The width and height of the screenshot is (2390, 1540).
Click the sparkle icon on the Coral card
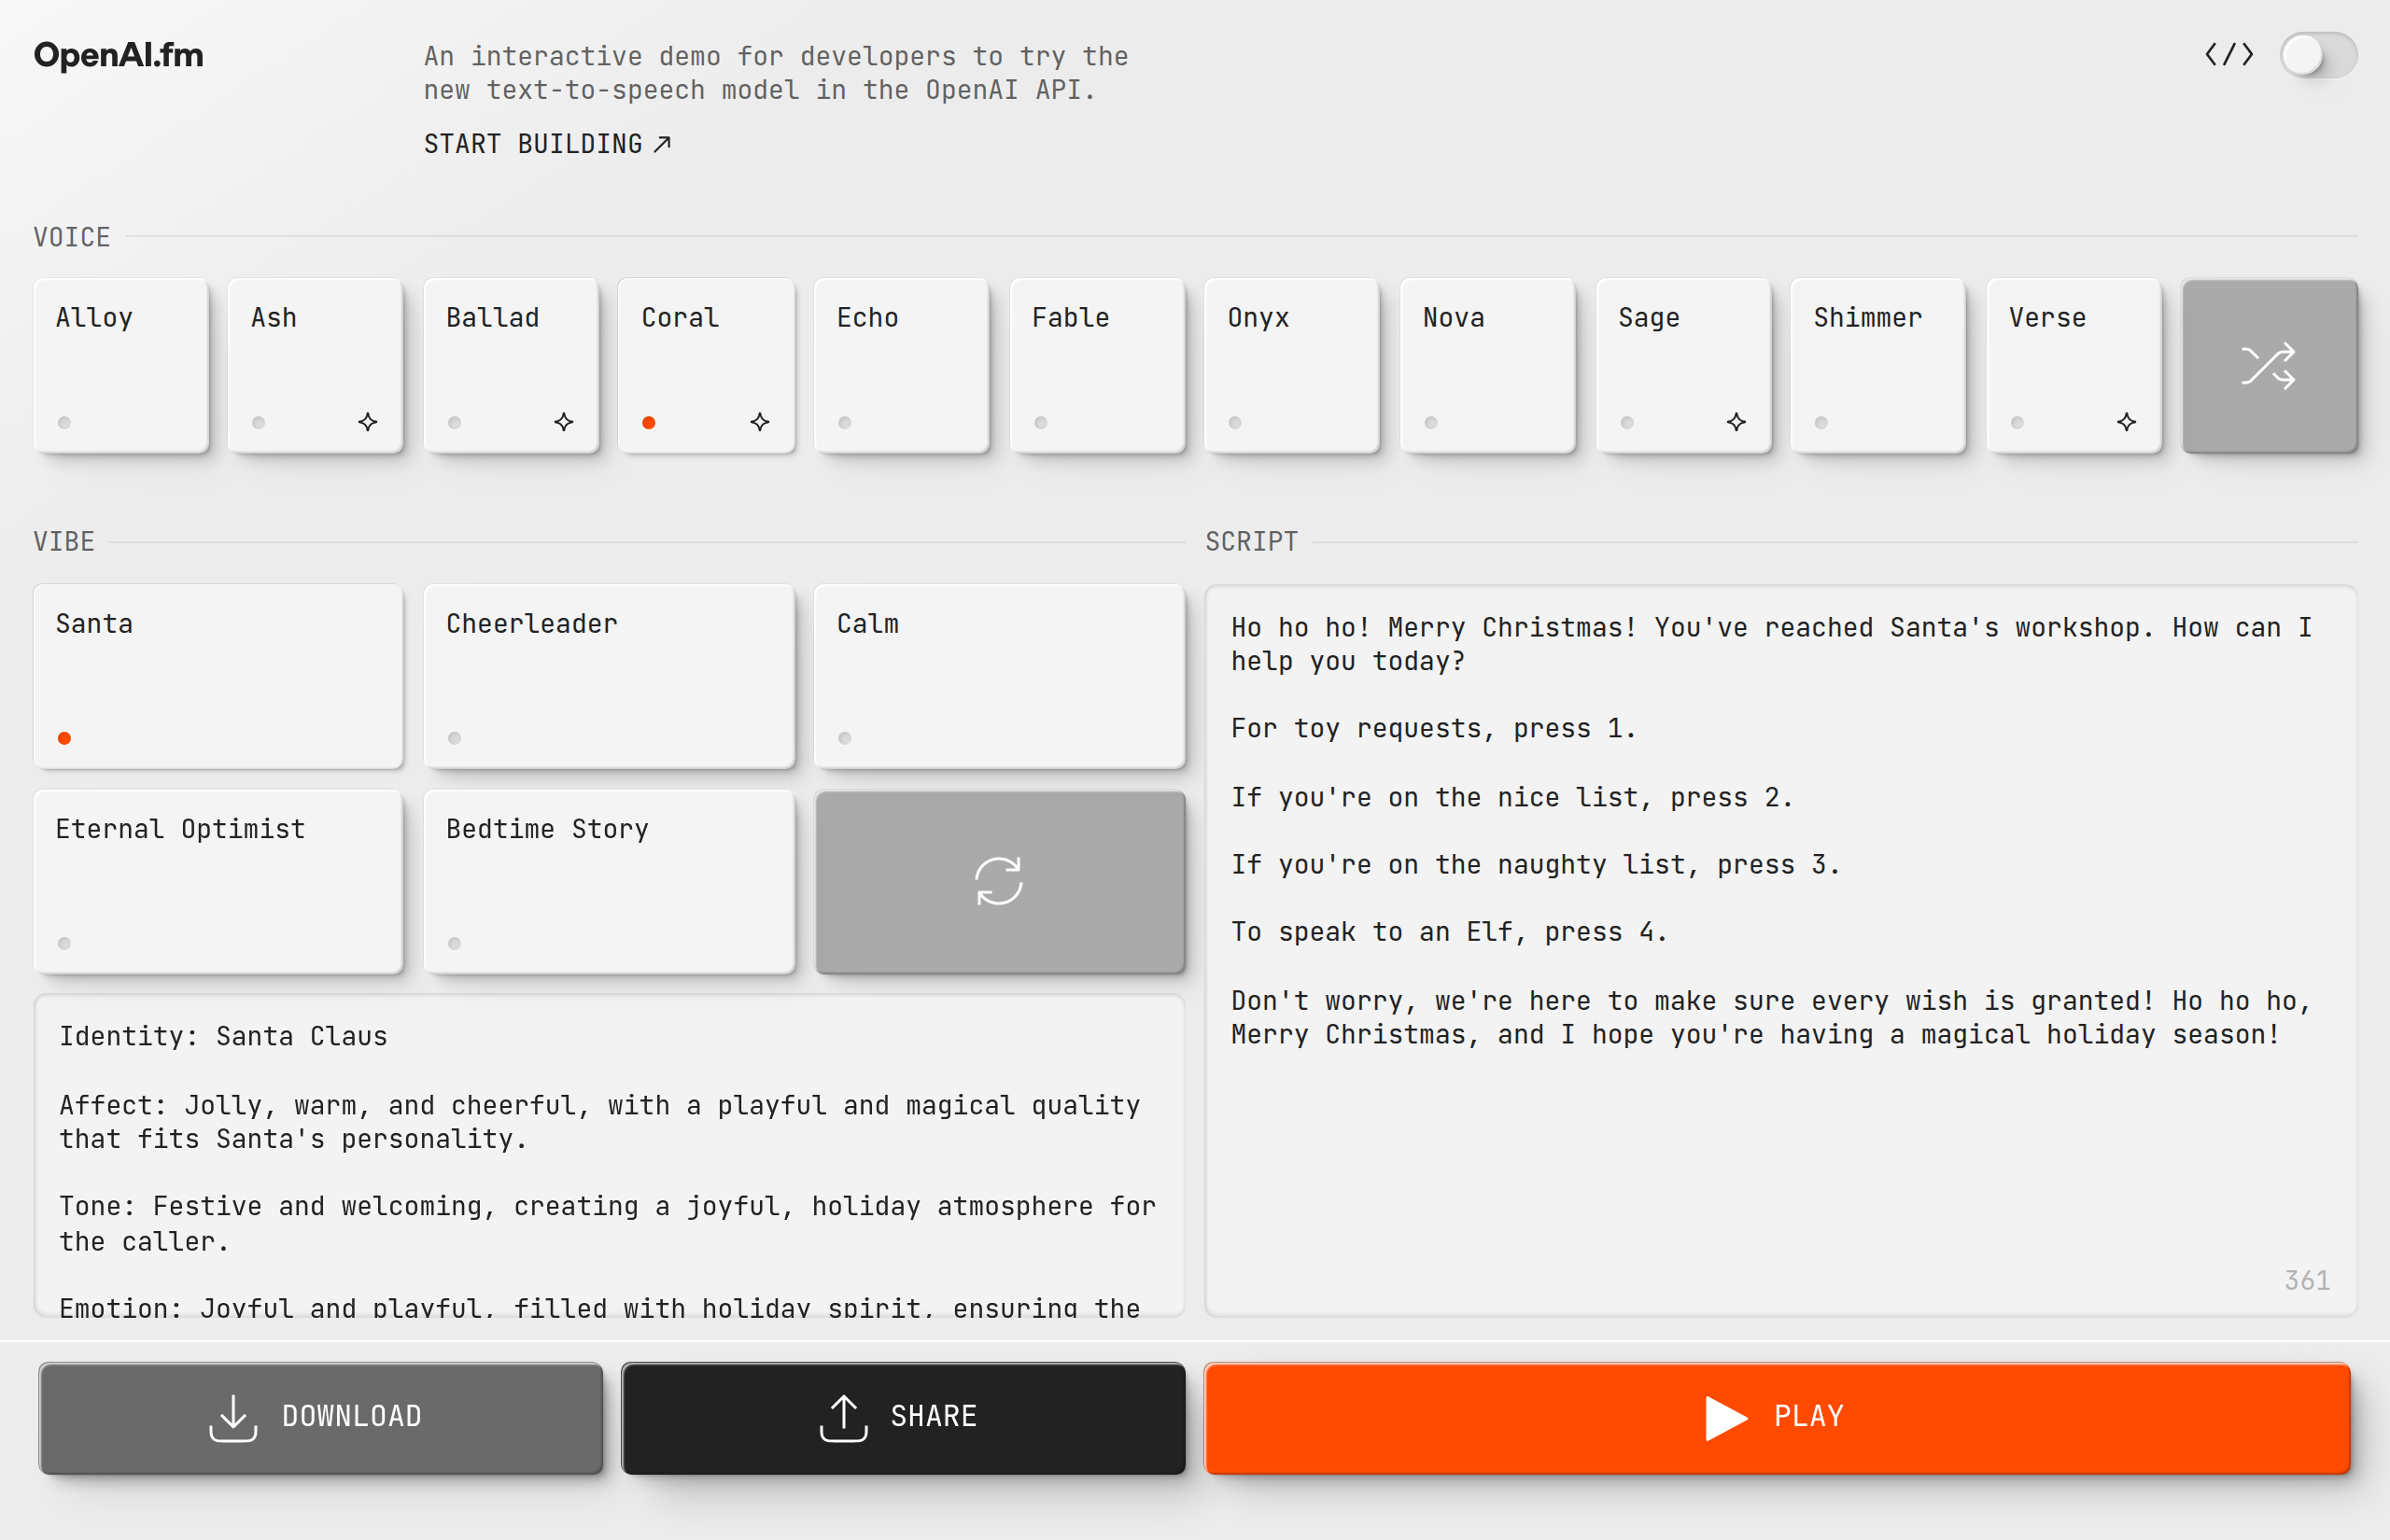[x=760, y=422]
